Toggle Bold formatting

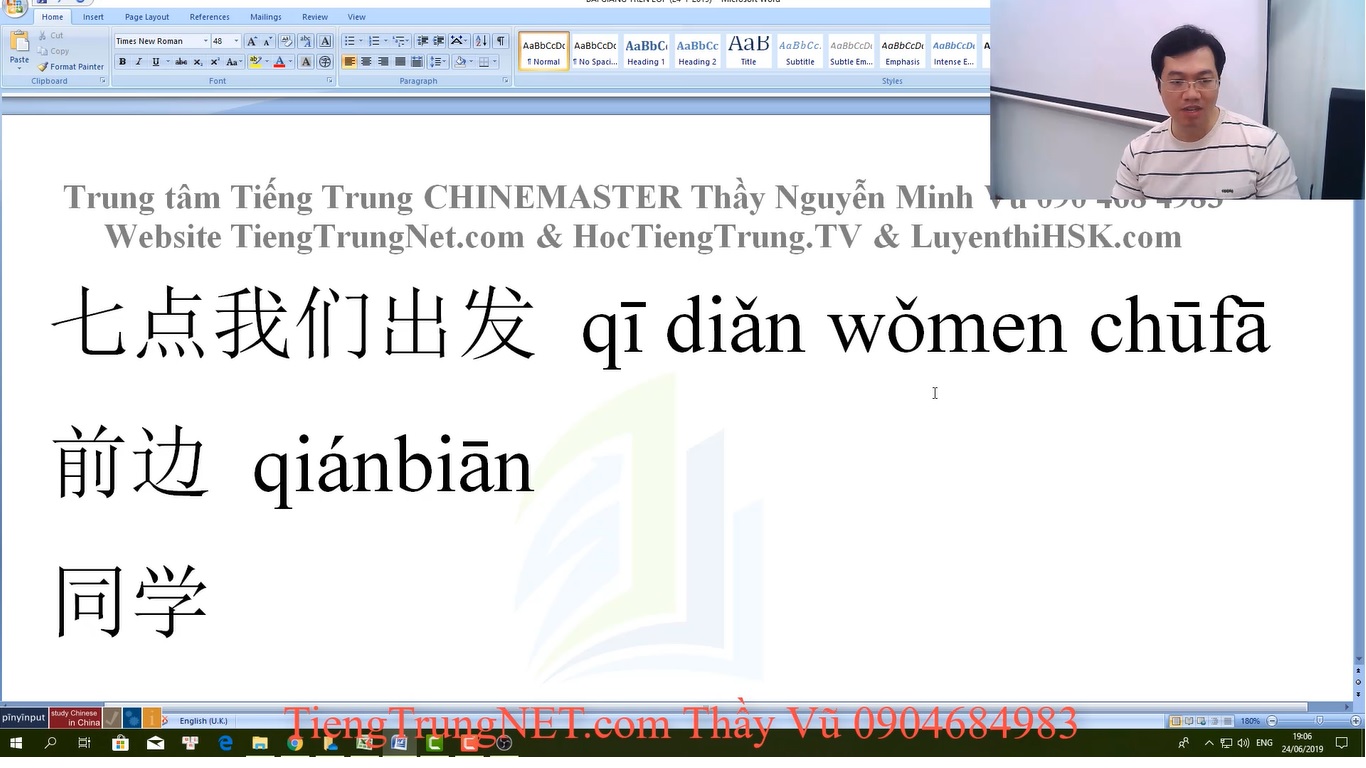coord(122,62)
